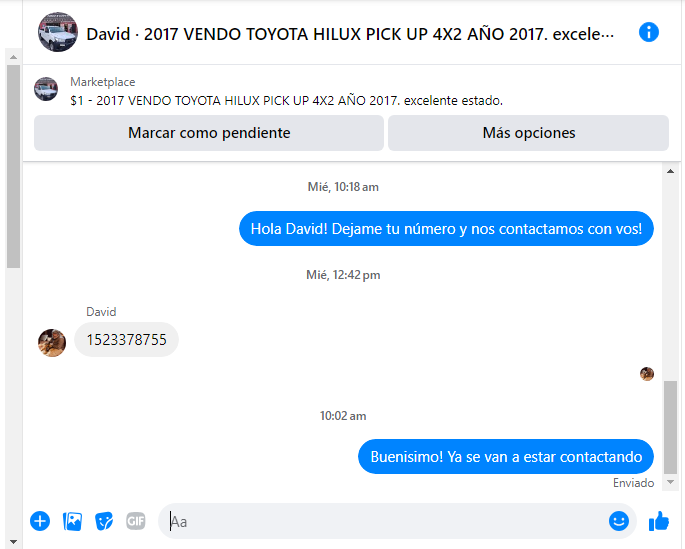Open Más opciones button
This screenshot has width=685, height=549.
click(x=528, y=133)
